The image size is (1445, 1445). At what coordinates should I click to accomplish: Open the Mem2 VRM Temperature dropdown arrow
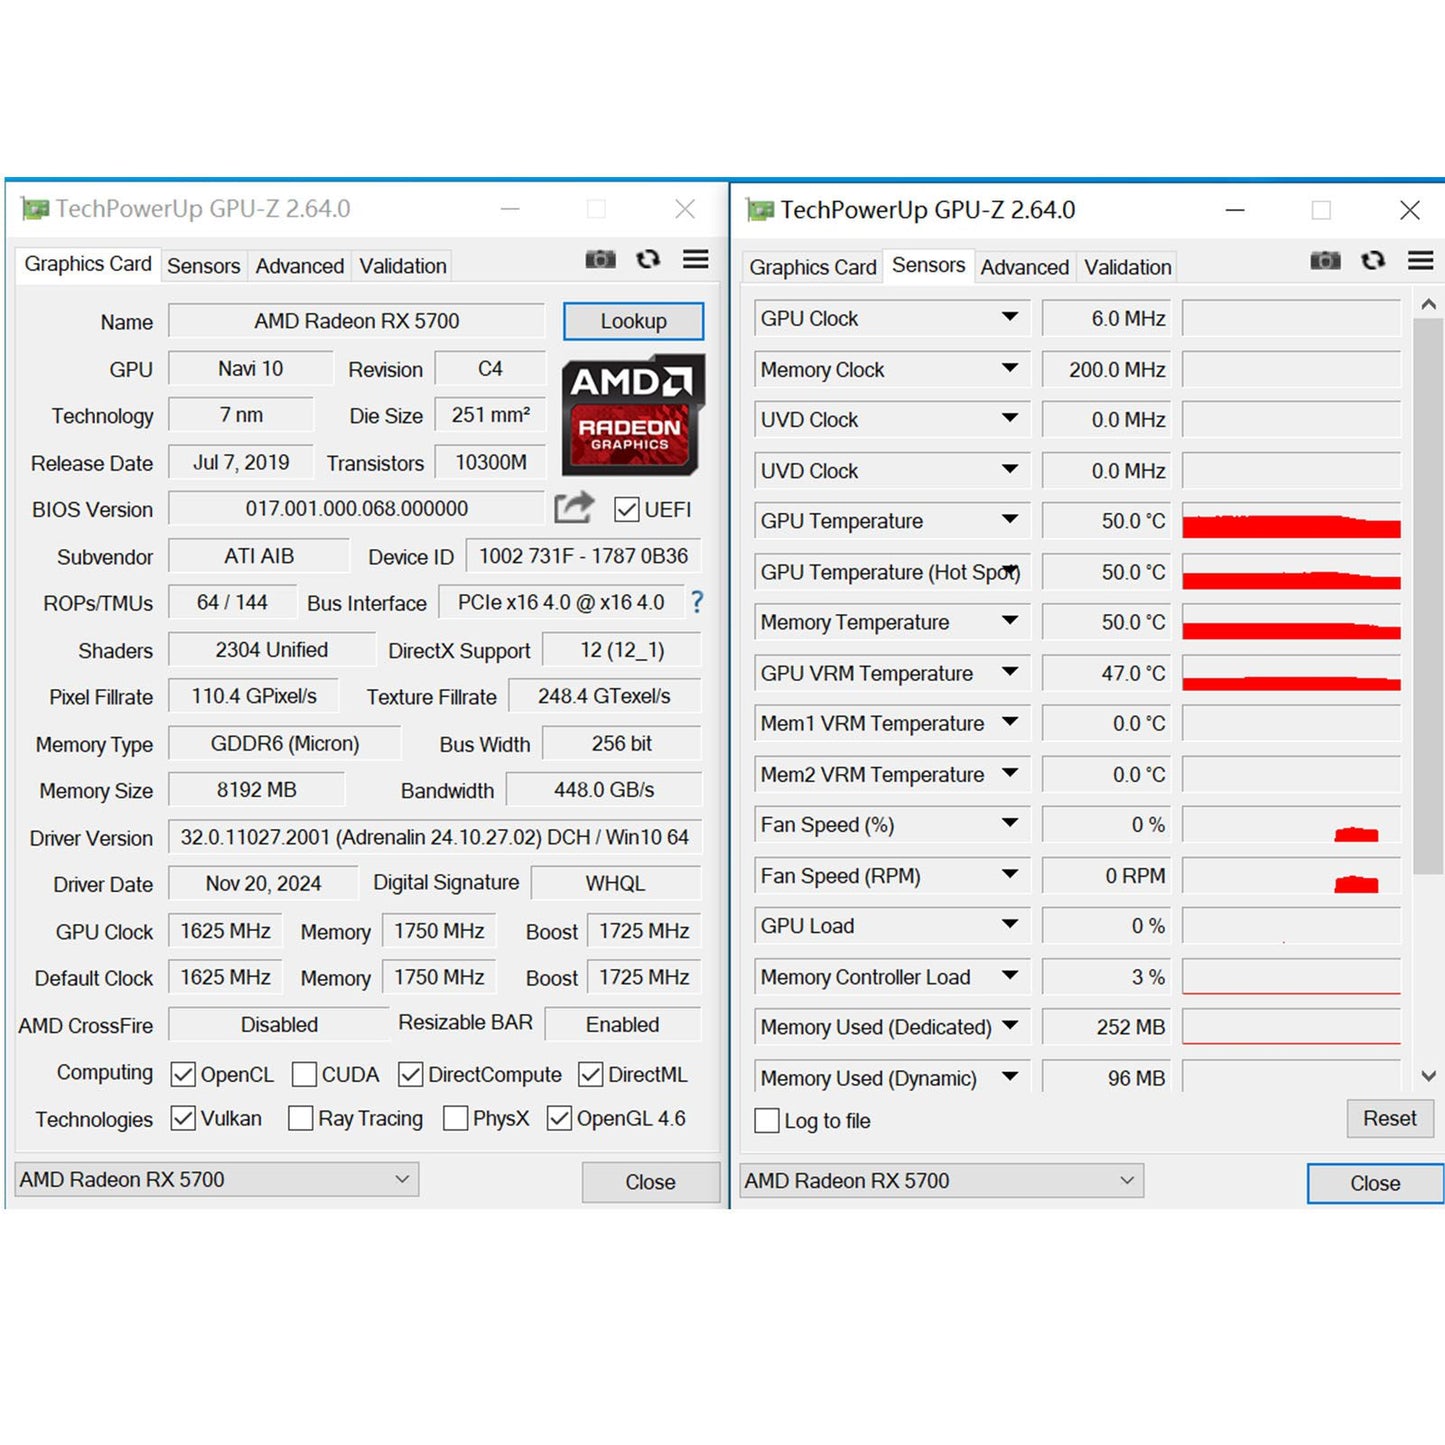click(1010, 773)
